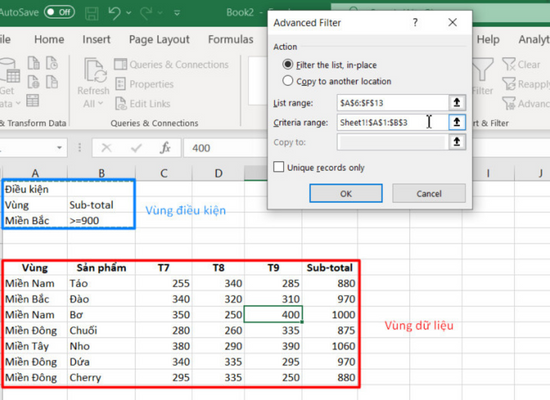550x400 pixels.
Task: Confirm filter with OK button
Action: (x=346, y=193)
